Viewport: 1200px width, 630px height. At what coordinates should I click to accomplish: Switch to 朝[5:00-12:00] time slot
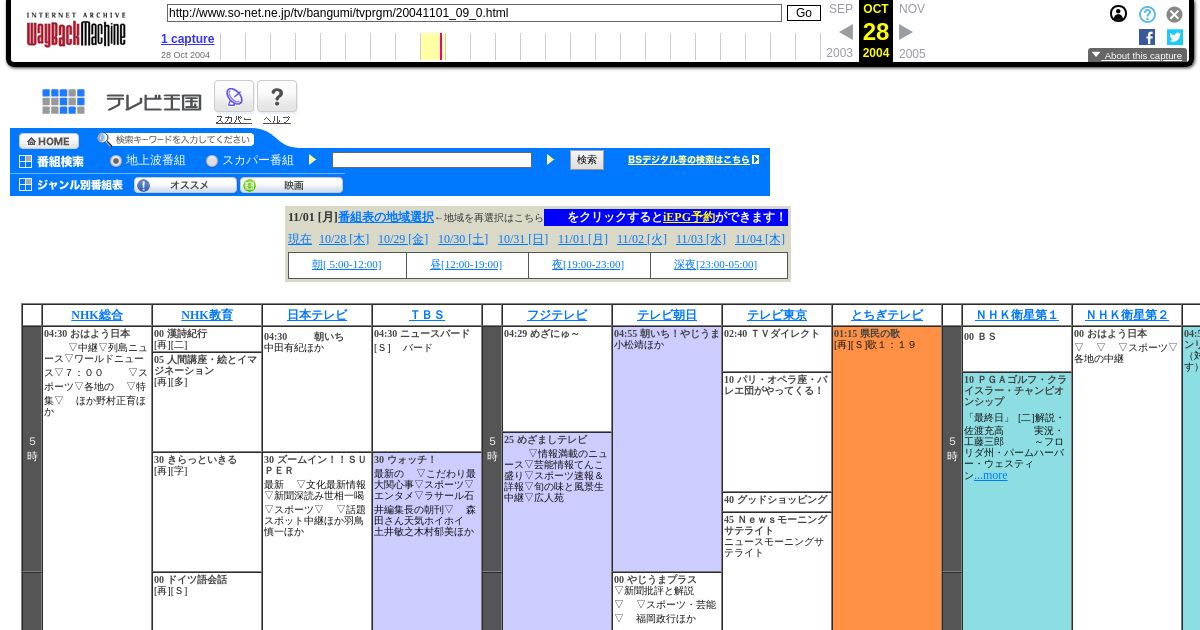346,265
